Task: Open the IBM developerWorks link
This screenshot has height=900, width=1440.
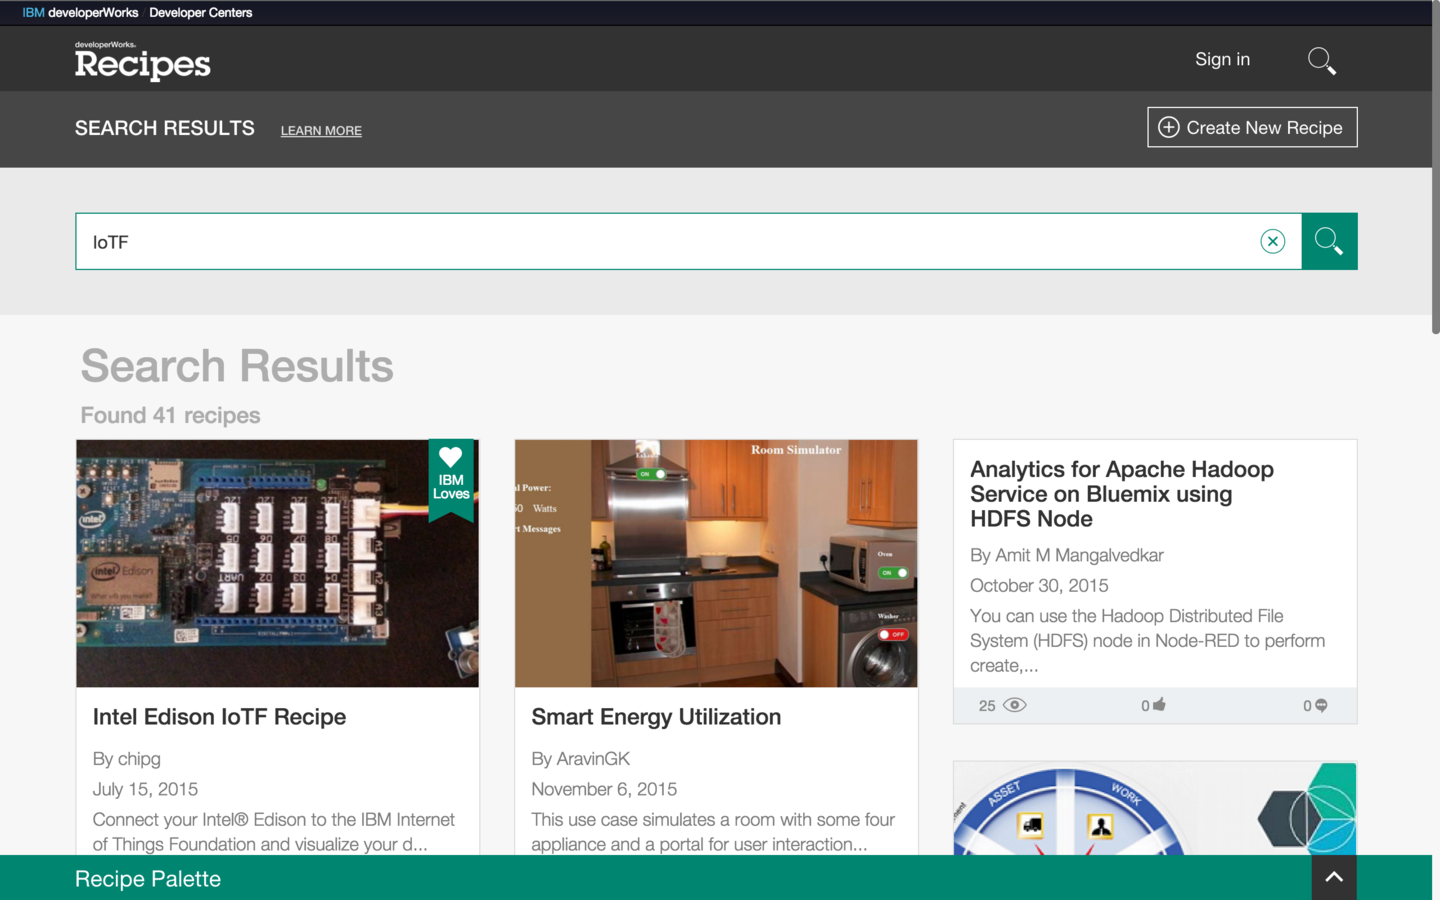Action: coord(80,13)
